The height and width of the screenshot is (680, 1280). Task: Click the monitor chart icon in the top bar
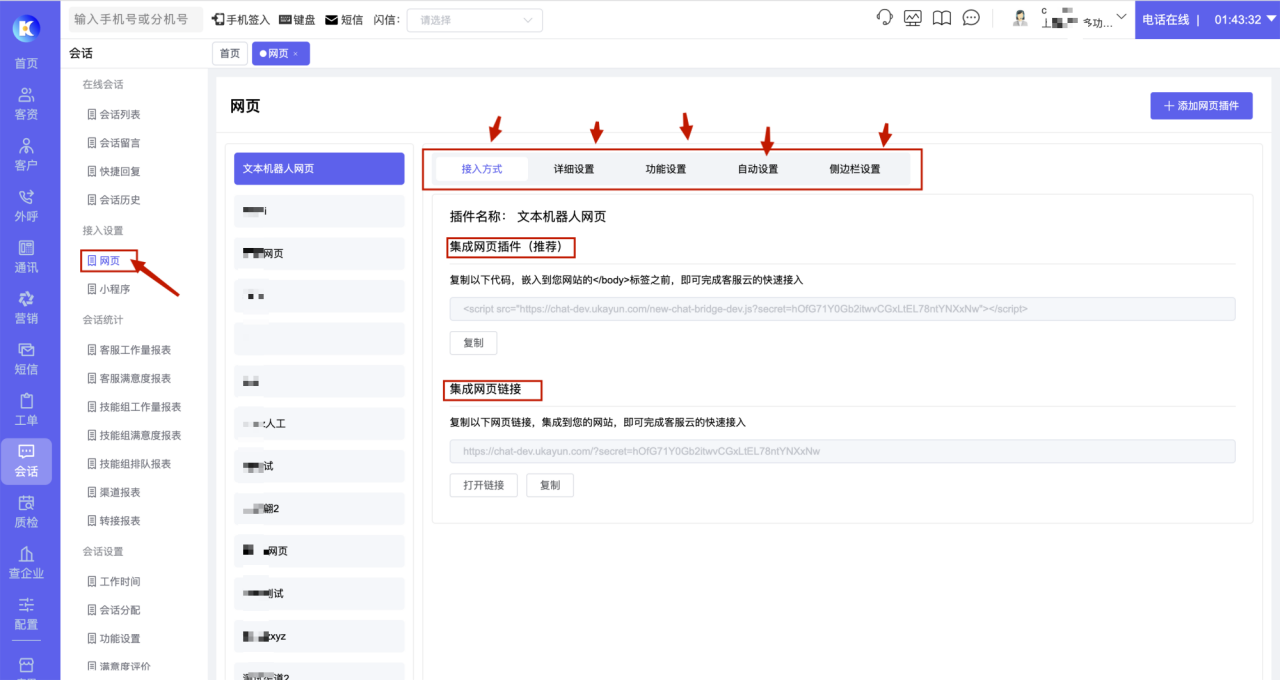(912, 18)
